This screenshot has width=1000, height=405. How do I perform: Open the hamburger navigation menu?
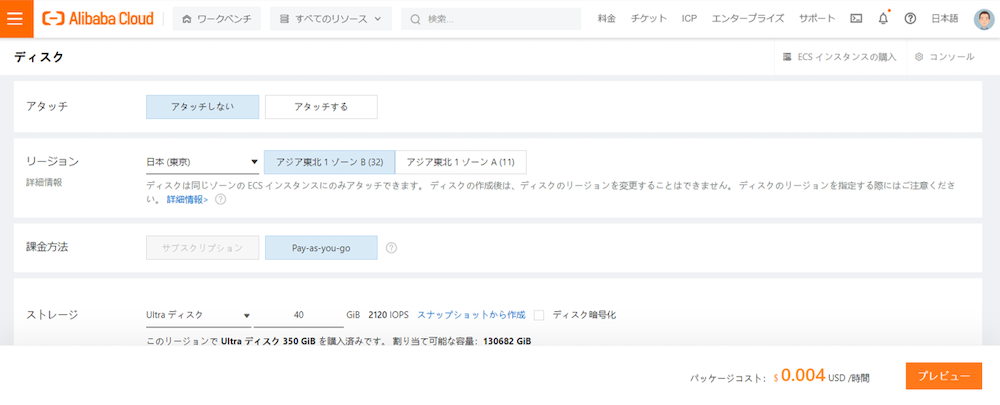pyautogui.click(x=15, y=18)
